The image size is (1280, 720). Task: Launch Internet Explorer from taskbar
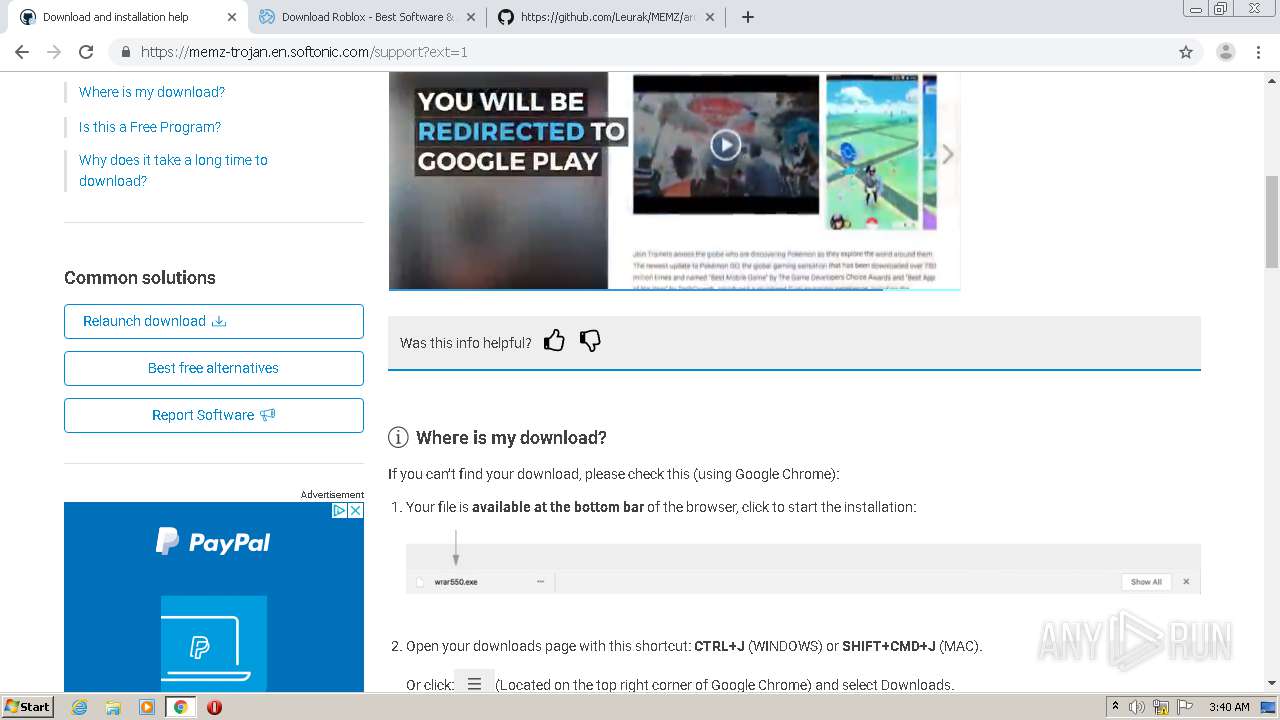[79, 707]
